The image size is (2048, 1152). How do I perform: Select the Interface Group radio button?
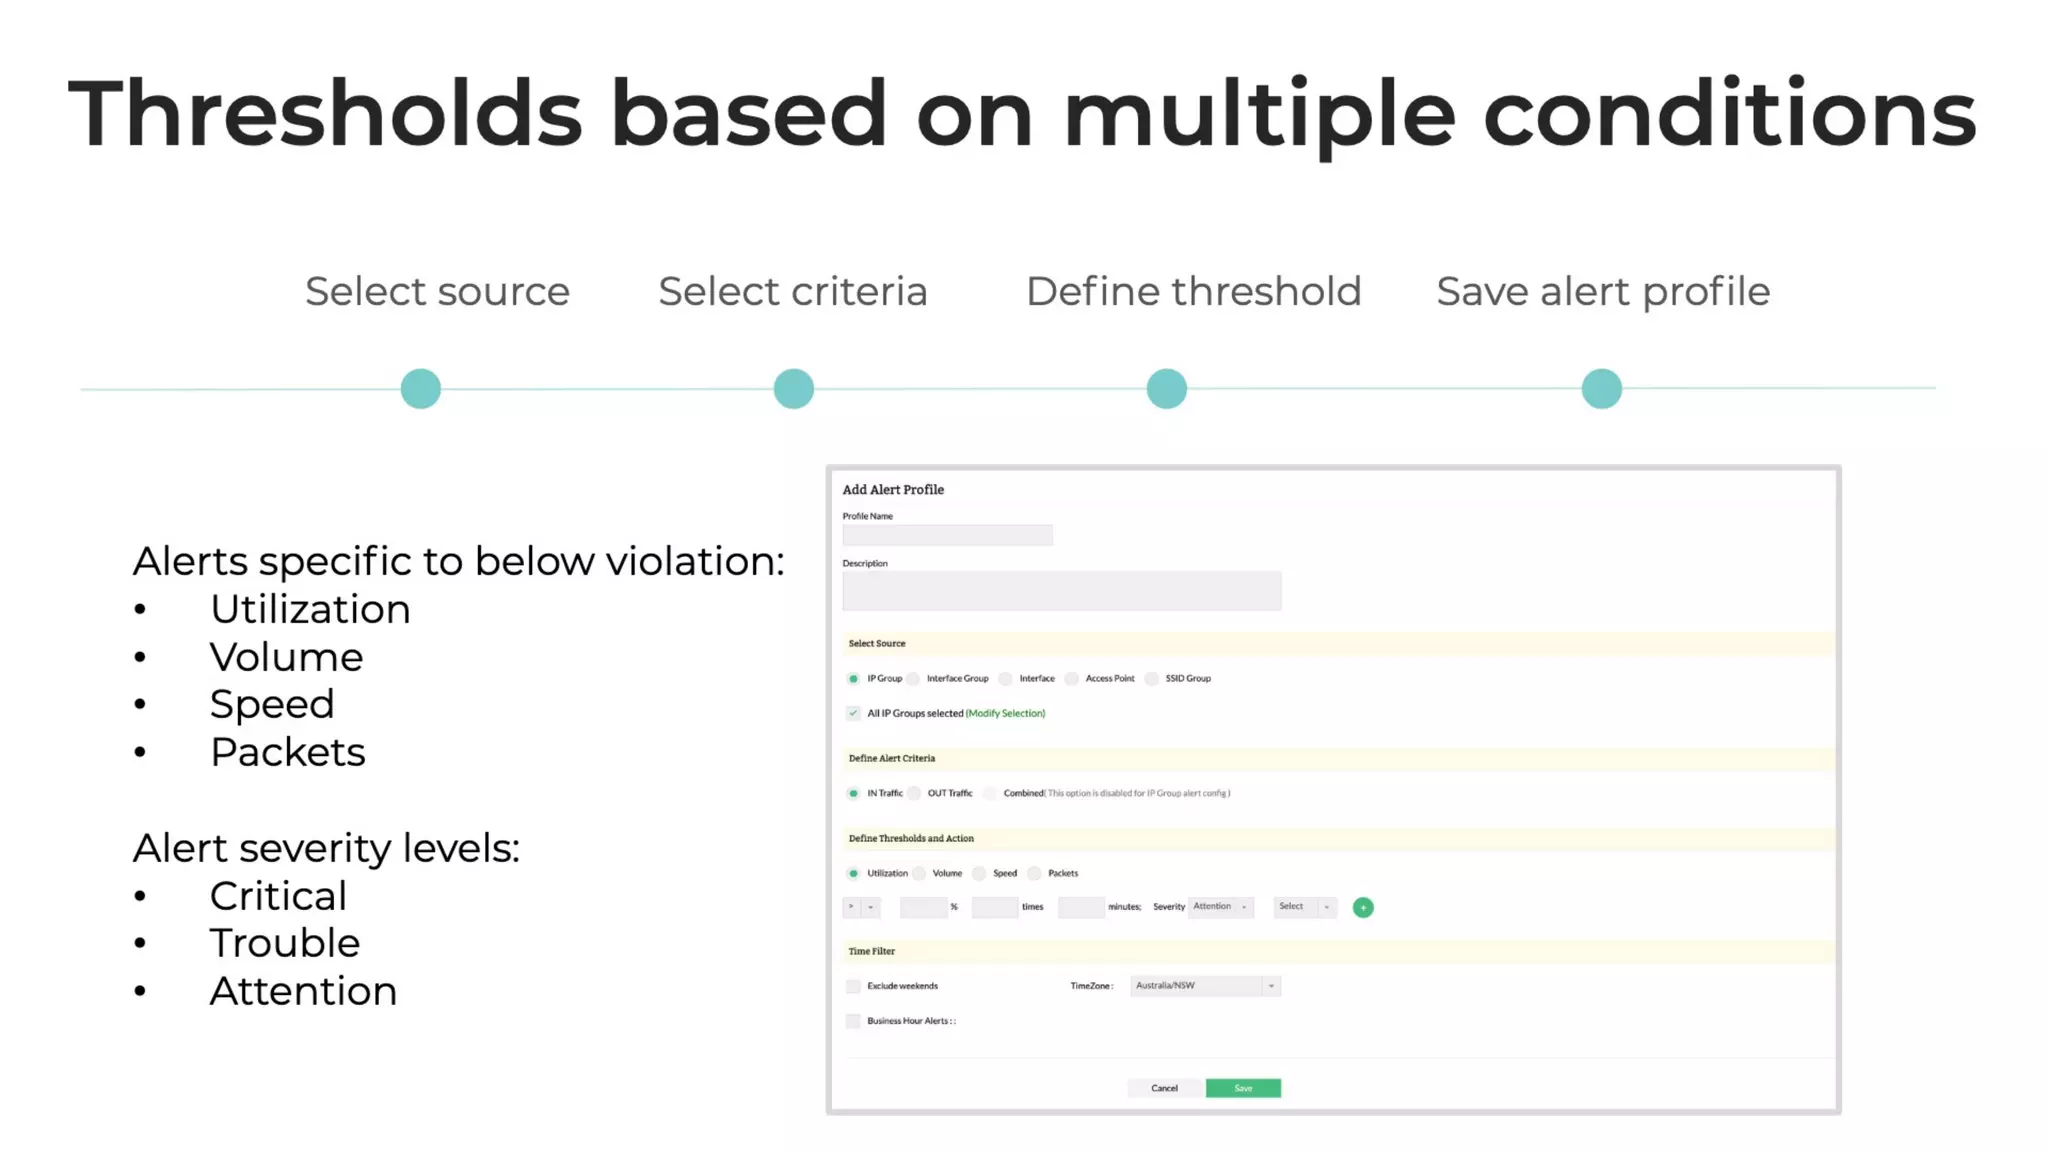click(913, 679)
